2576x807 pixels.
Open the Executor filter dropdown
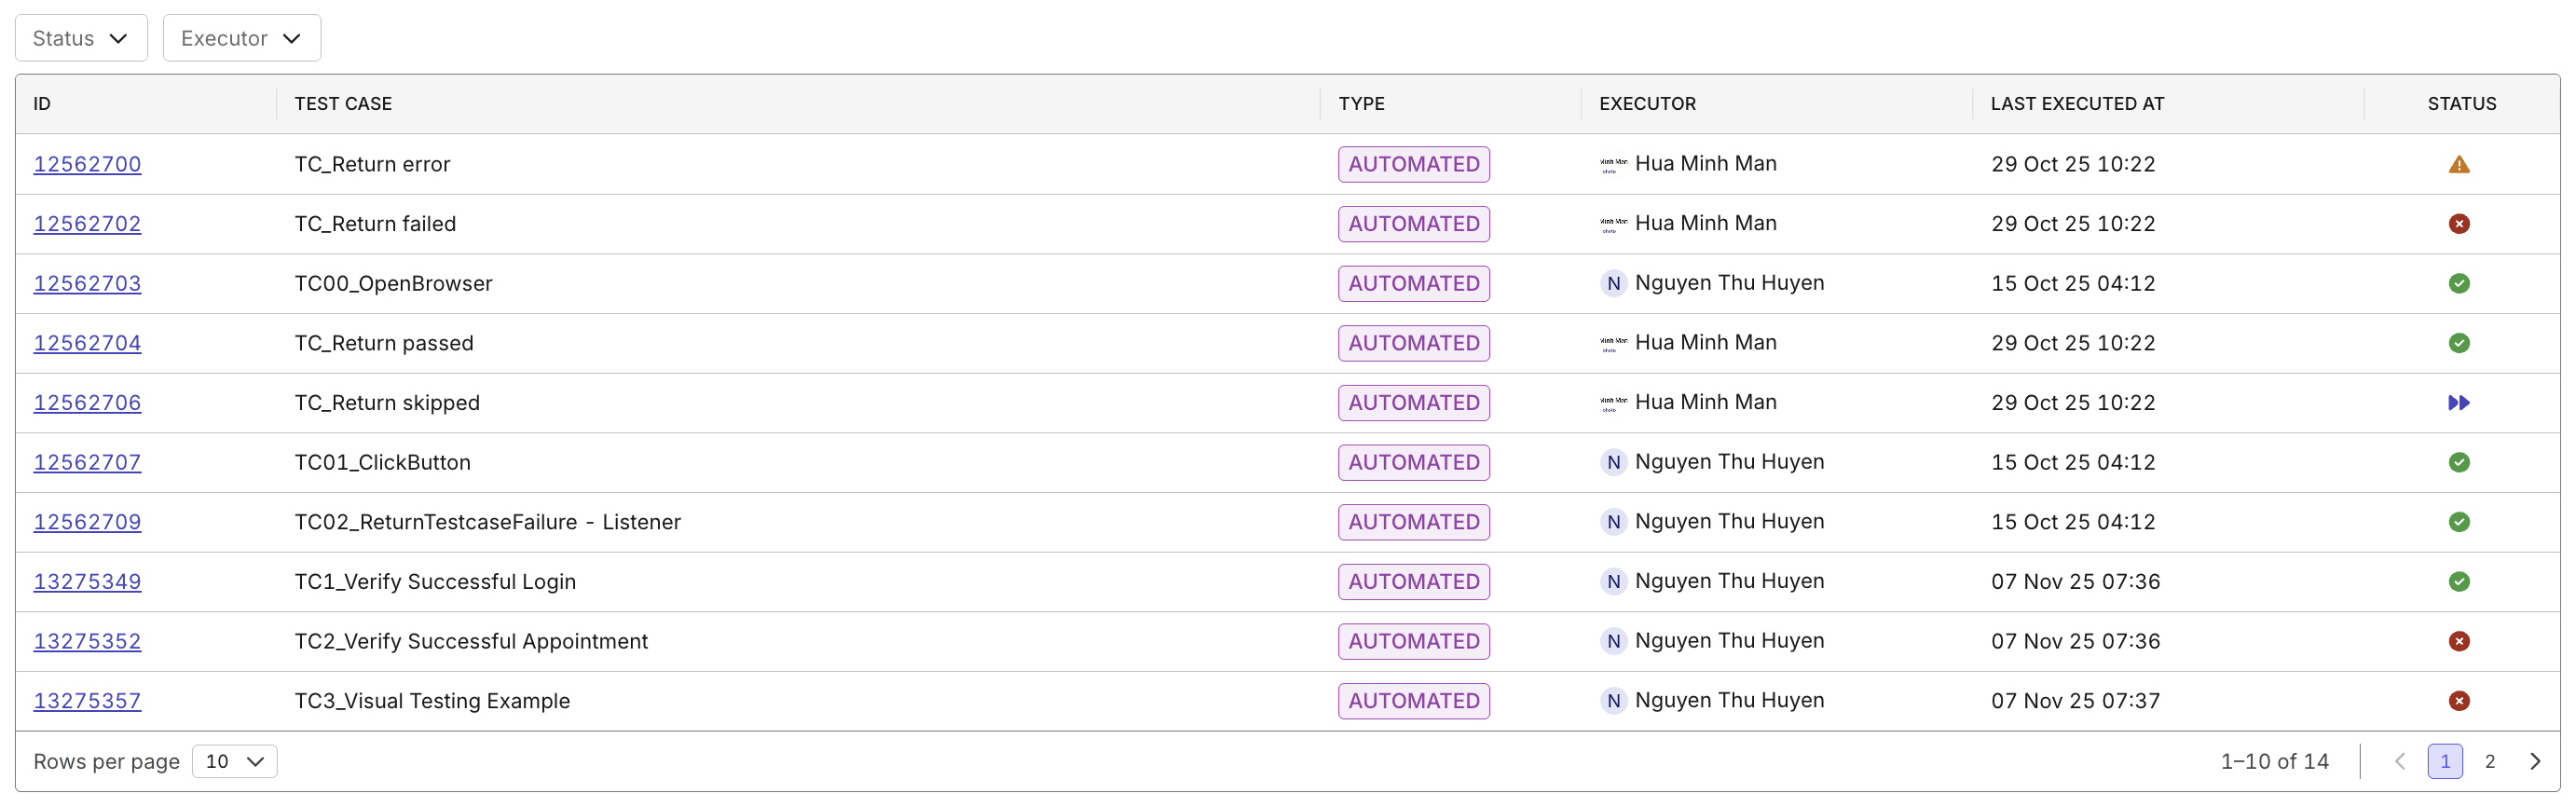point(241,38)
